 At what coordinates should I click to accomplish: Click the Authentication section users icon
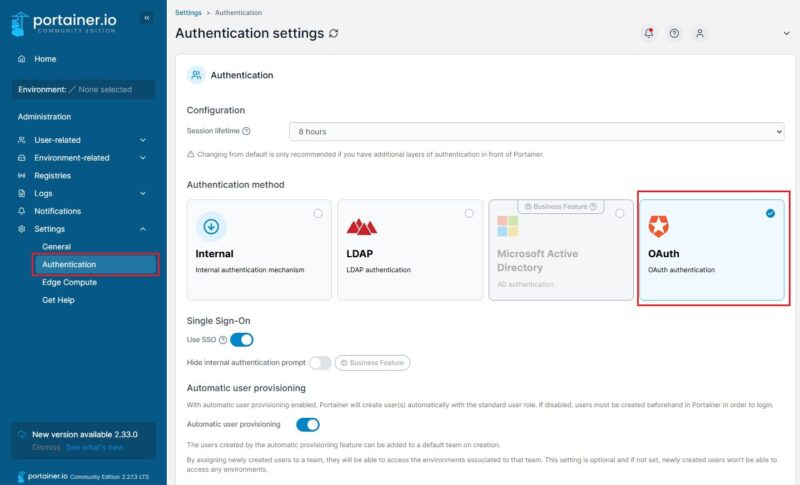196,75
